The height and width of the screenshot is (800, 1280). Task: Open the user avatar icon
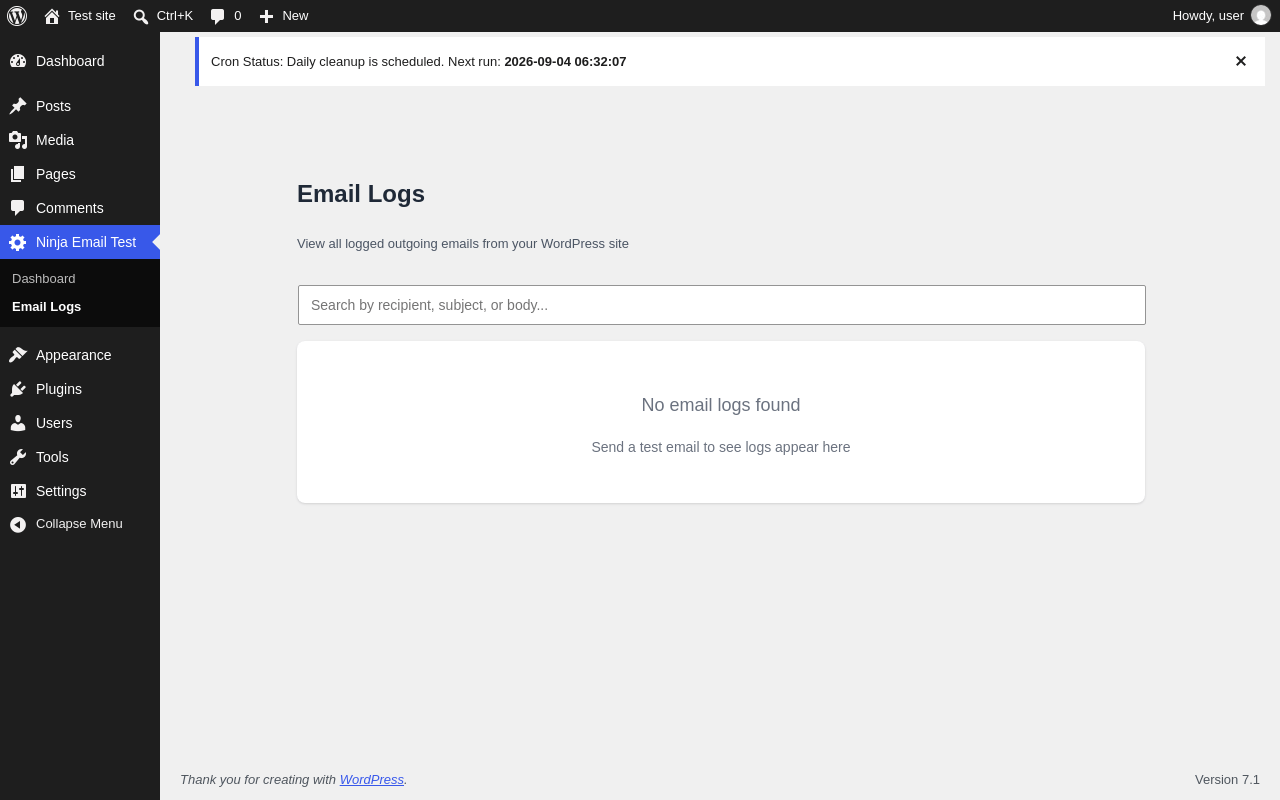1261,16
